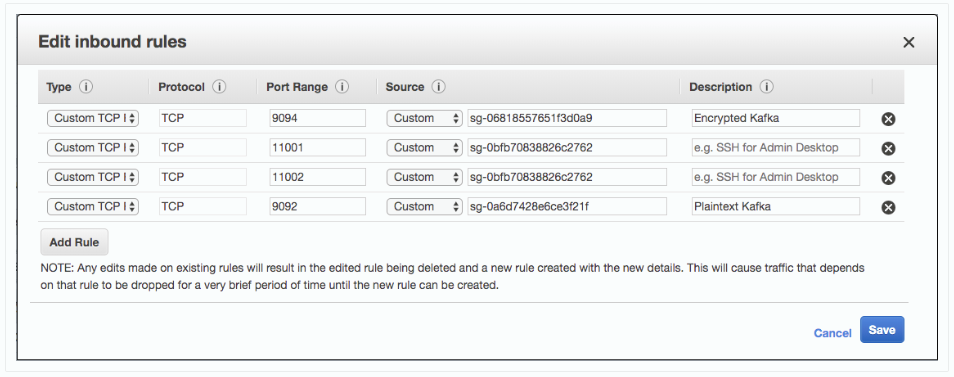This screenshot has height=377, width=954.
Task: Expand Type dropdown for port 9092 rule
Action: coord(93,206)
